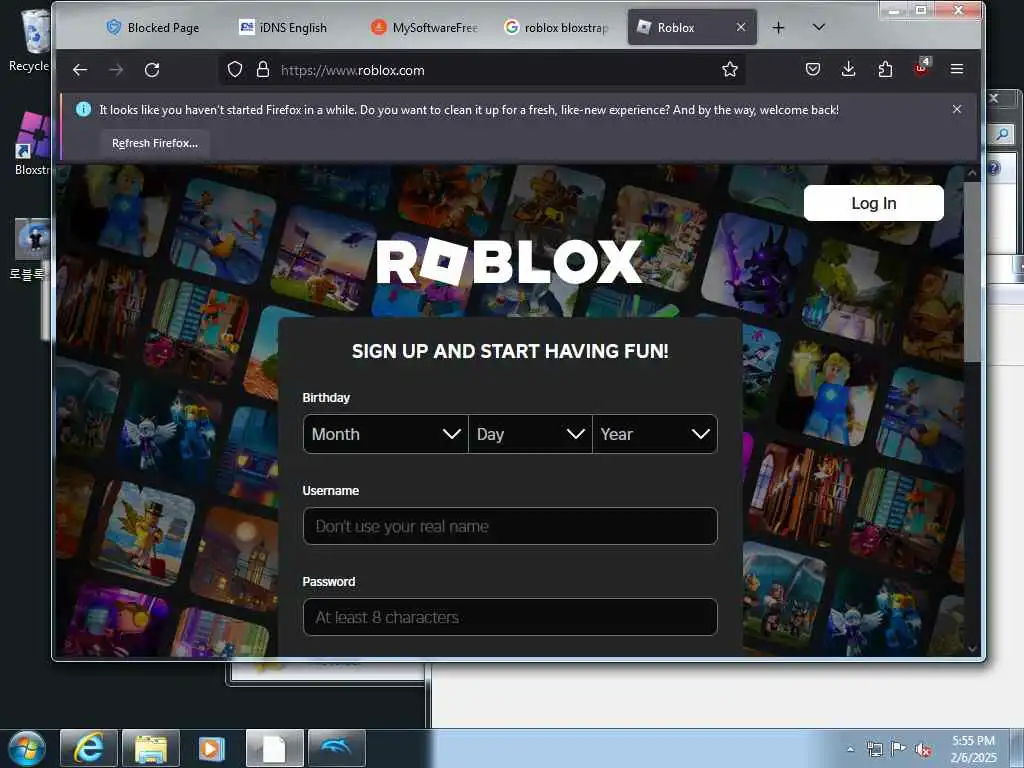
Task: Click the padlock site security icon
Action: [263, 69]
